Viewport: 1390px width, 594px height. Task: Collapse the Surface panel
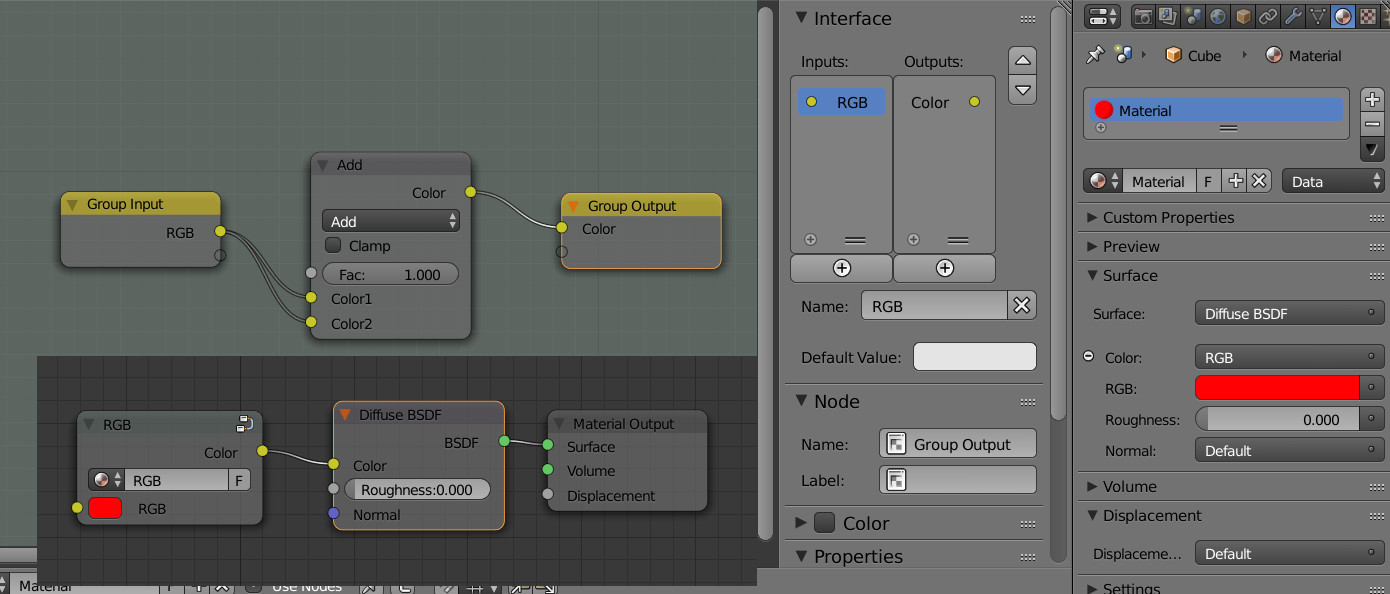click(x=1092, y=275)
